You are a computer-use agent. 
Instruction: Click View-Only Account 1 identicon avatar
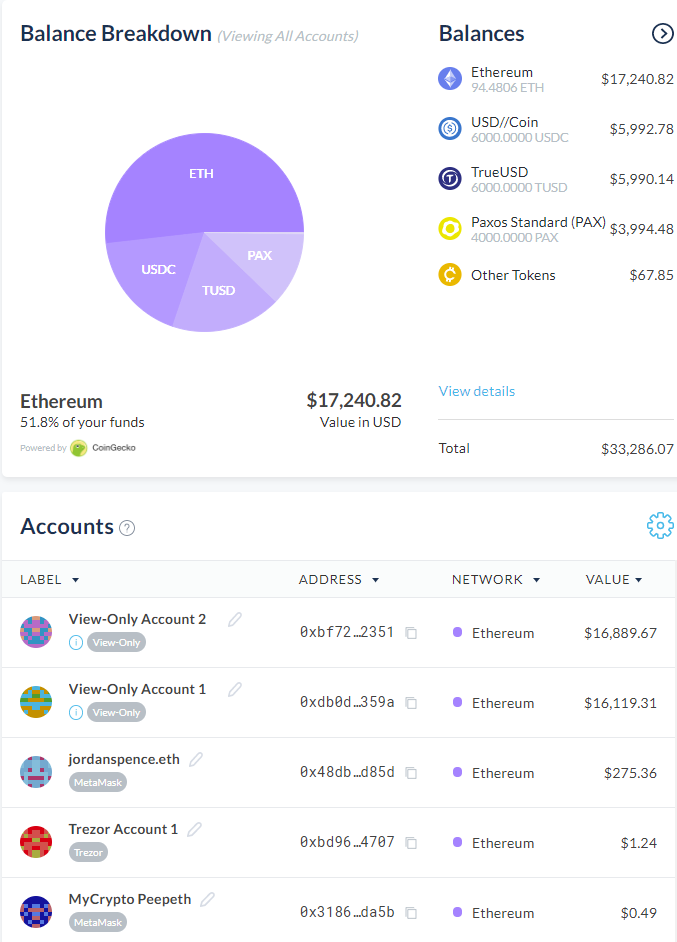[x=36, y=702]
